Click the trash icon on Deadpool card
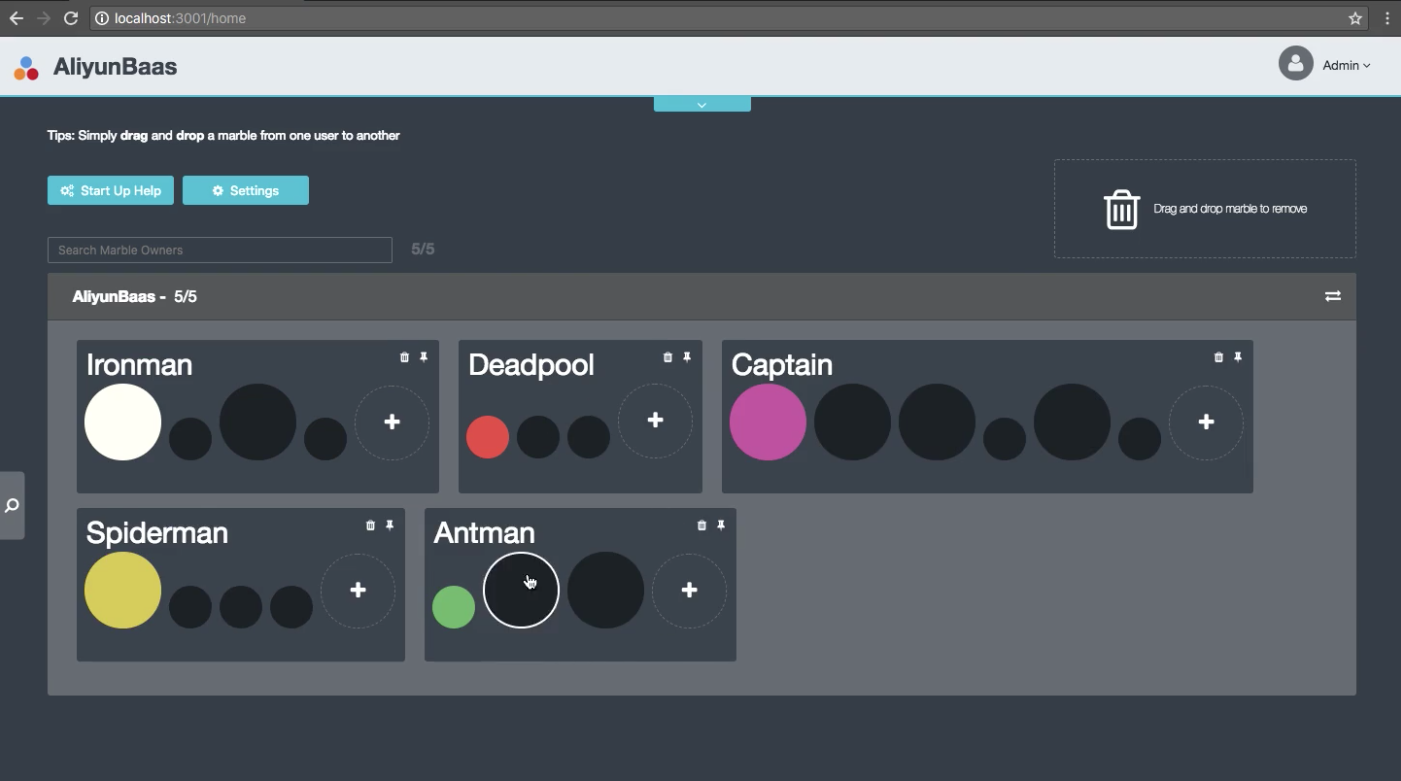This screenshot has width=1401, height=781. point(668,357)
